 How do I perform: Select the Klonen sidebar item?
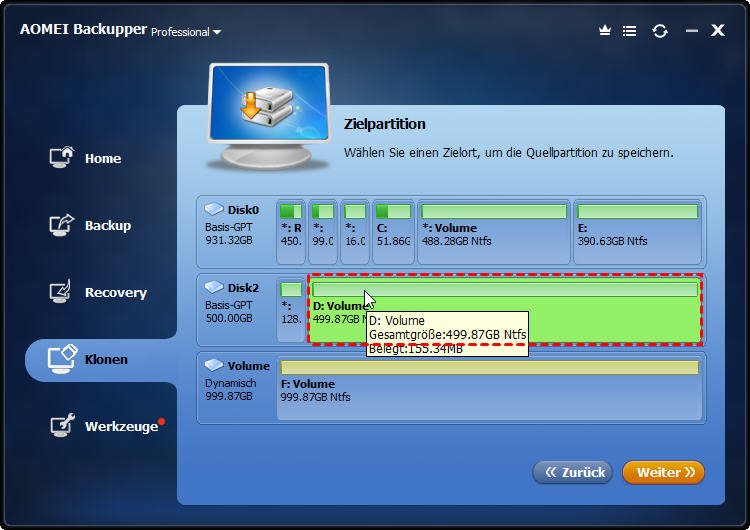tap(100, 360)
